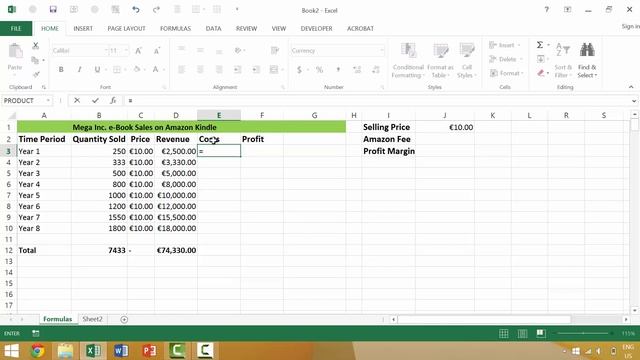Switch to the VIEW ribbon tab

(x=279, y=29)
